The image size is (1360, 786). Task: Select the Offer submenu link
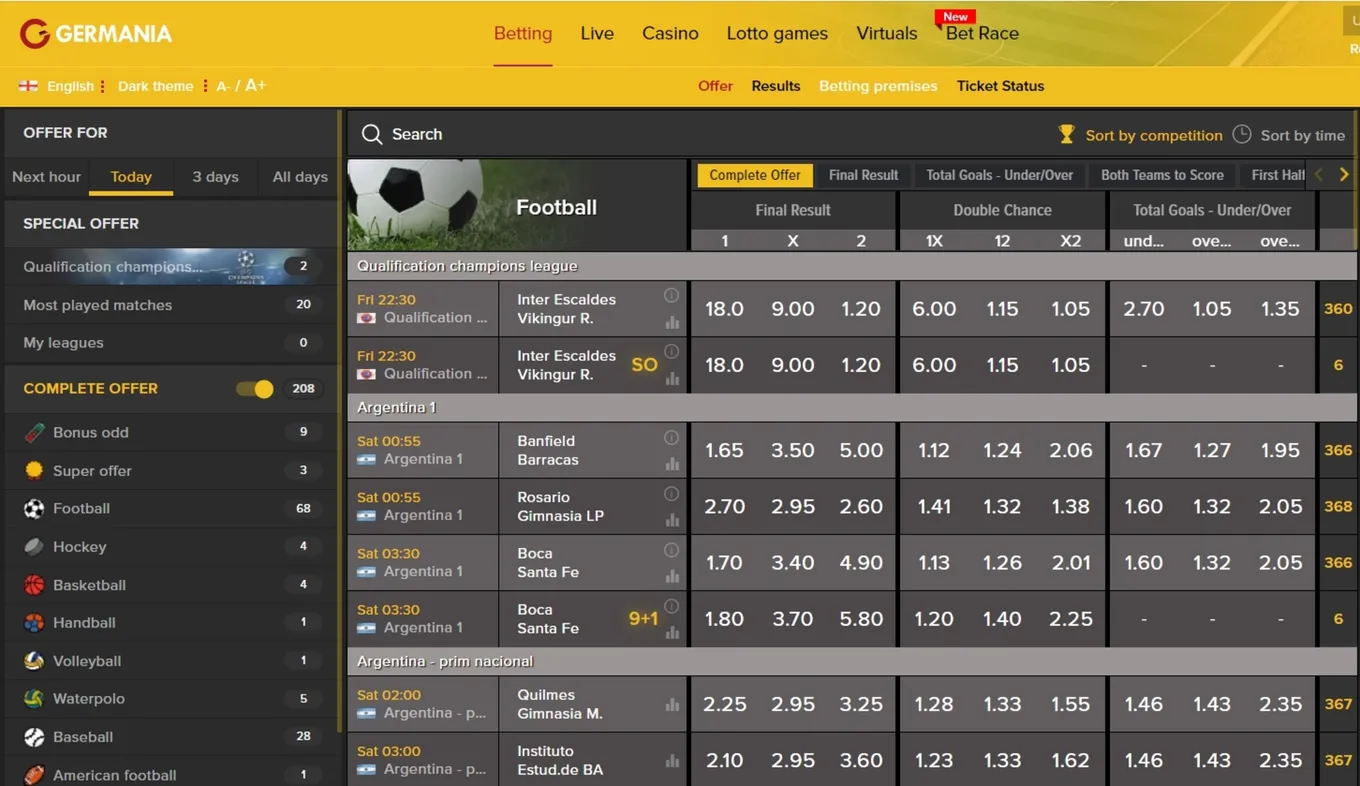[715, 86]
